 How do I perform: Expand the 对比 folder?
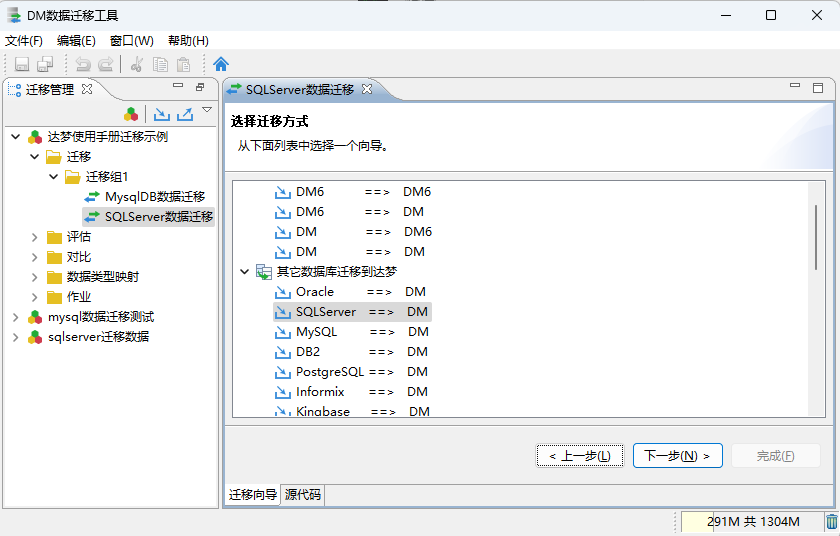[x=35, y=257]
